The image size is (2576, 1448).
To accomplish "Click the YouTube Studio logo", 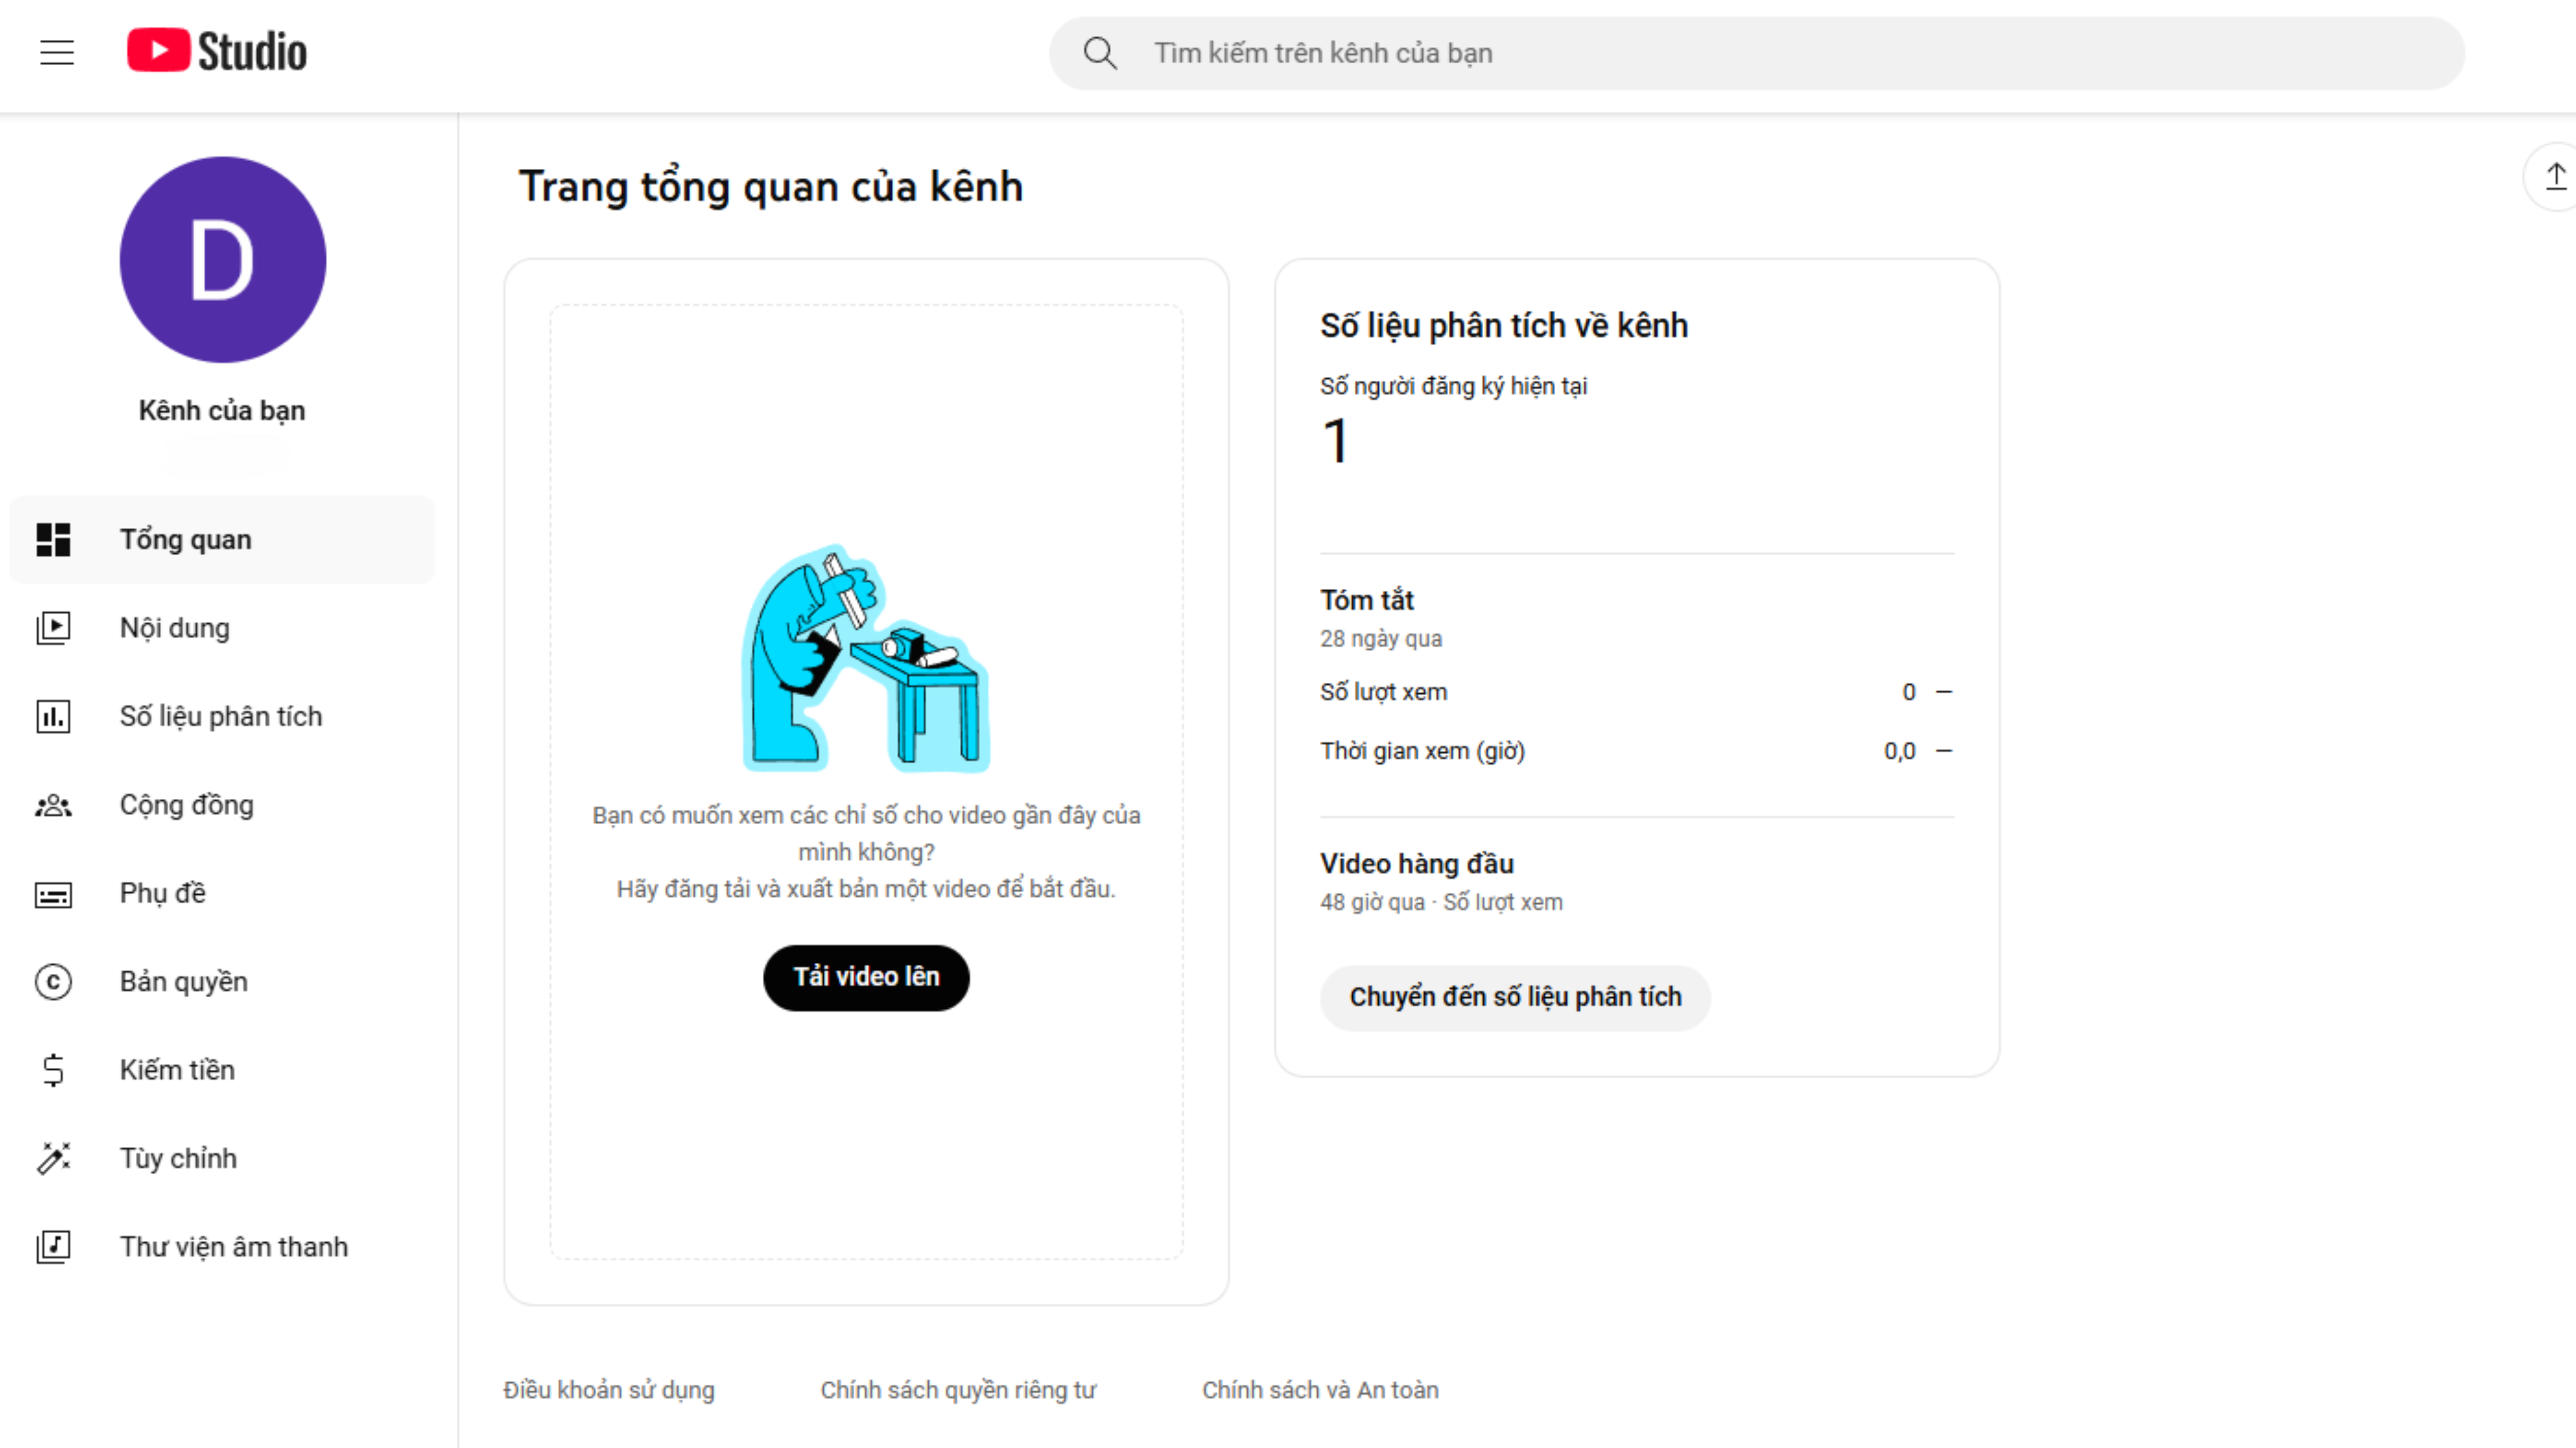I will pyautogui.click(x=217, y=52).
